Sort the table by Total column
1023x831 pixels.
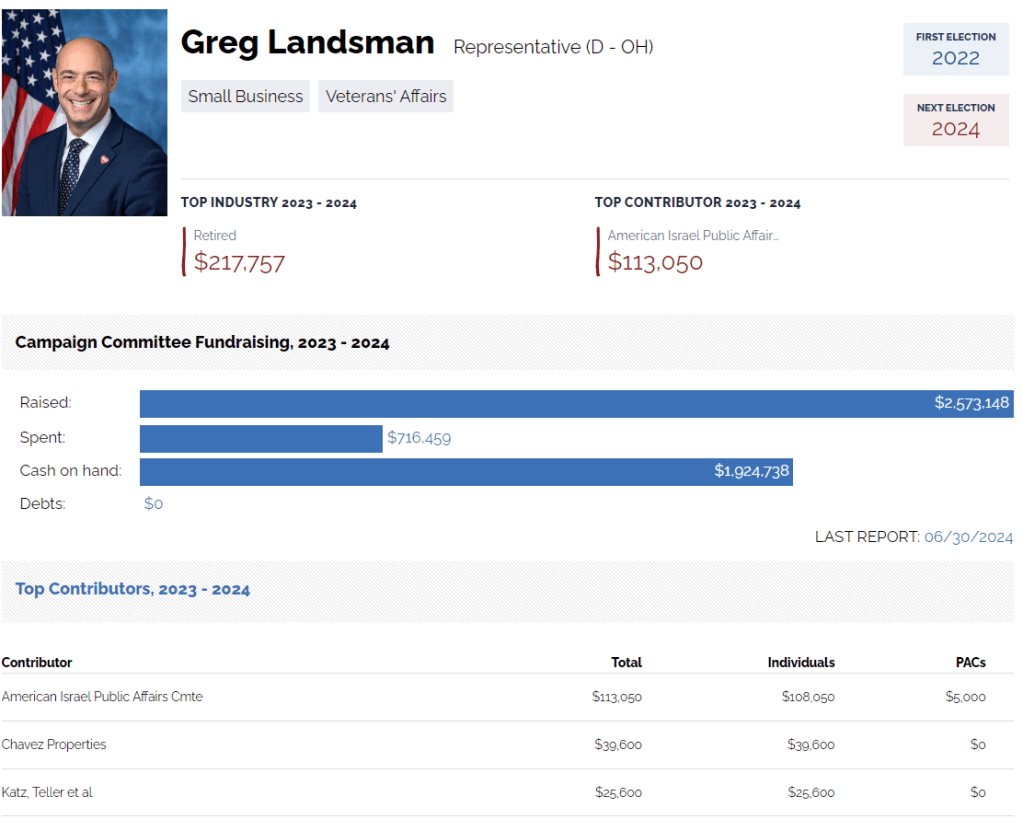626,662
